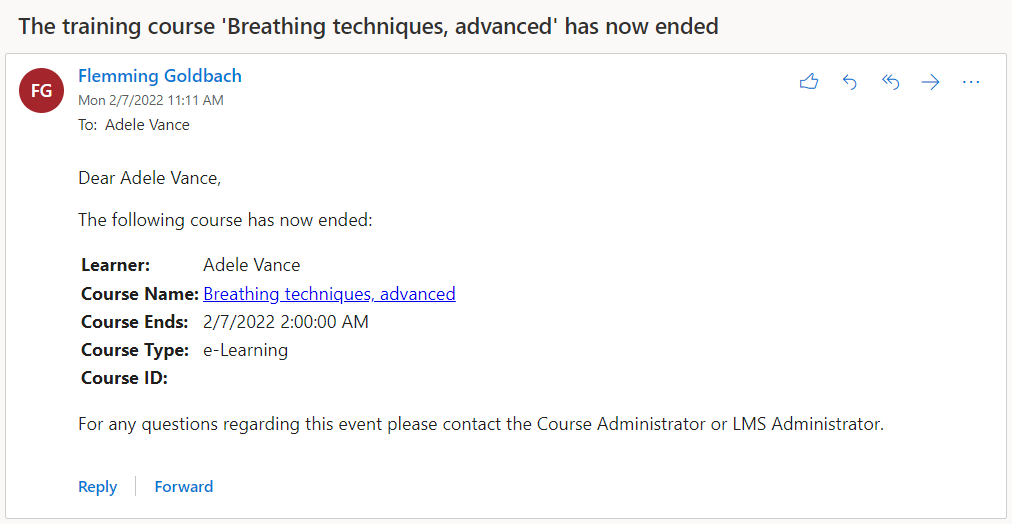Click Adele Vance in the Learner row
Image resolution: width=1012 pixels, height=524 pixels.
click(251, 265)
